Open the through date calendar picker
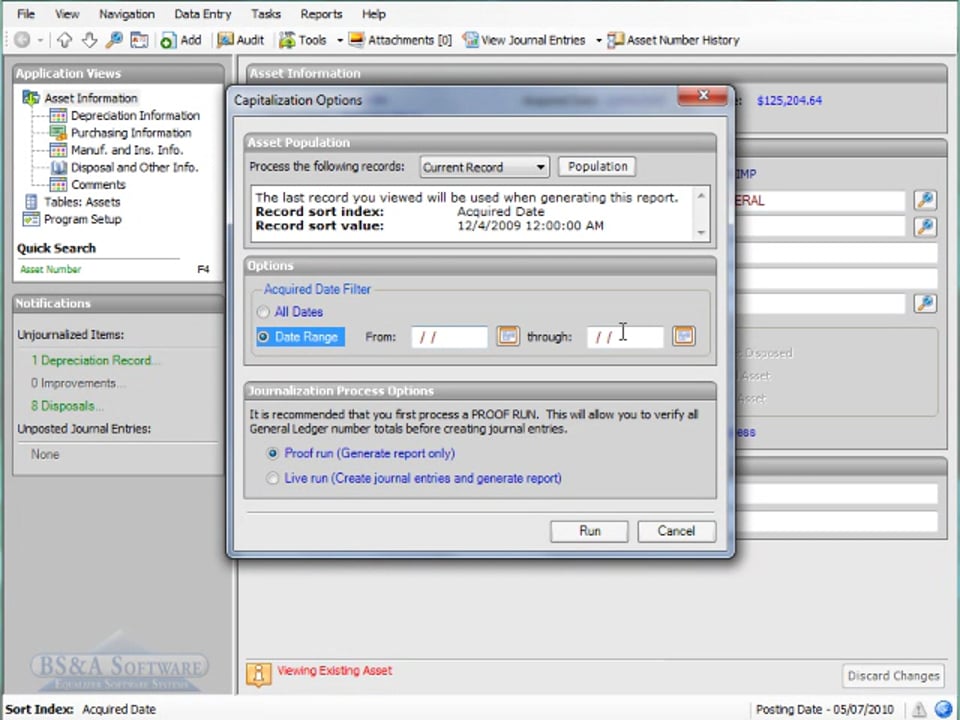 pyautogui.click(x=683, y=336)
